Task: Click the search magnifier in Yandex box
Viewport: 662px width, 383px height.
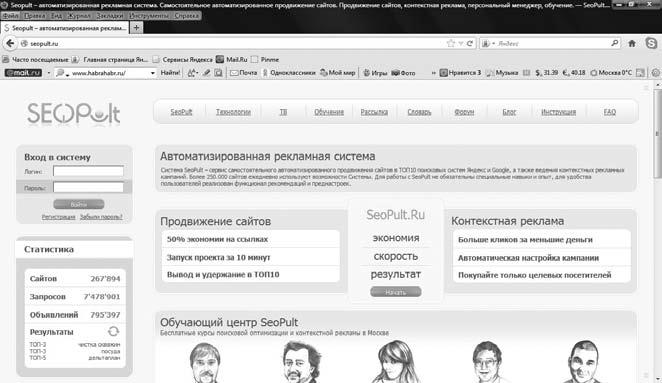Action: click(615, 43)
